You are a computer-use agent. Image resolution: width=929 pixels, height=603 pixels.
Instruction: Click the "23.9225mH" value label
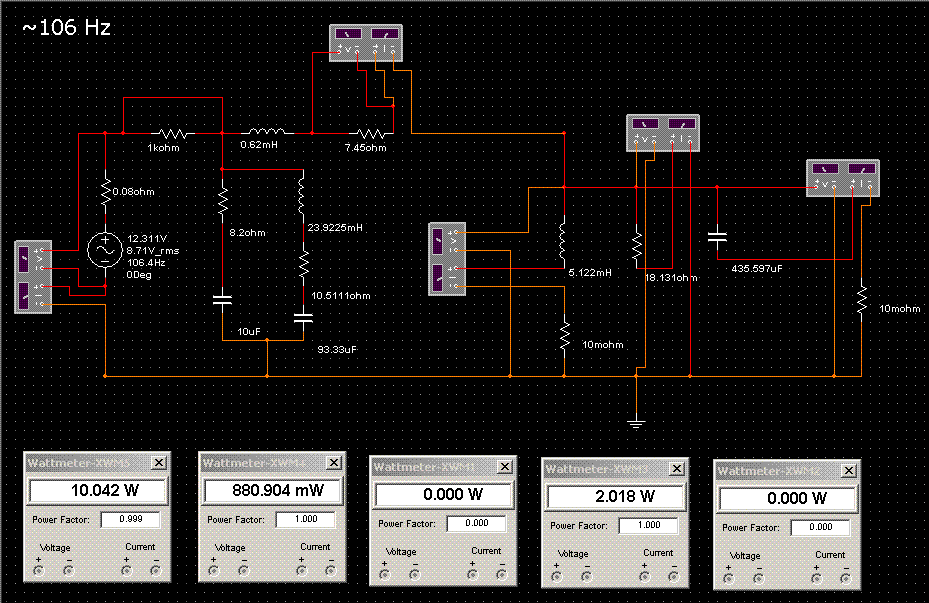point(335,227)
